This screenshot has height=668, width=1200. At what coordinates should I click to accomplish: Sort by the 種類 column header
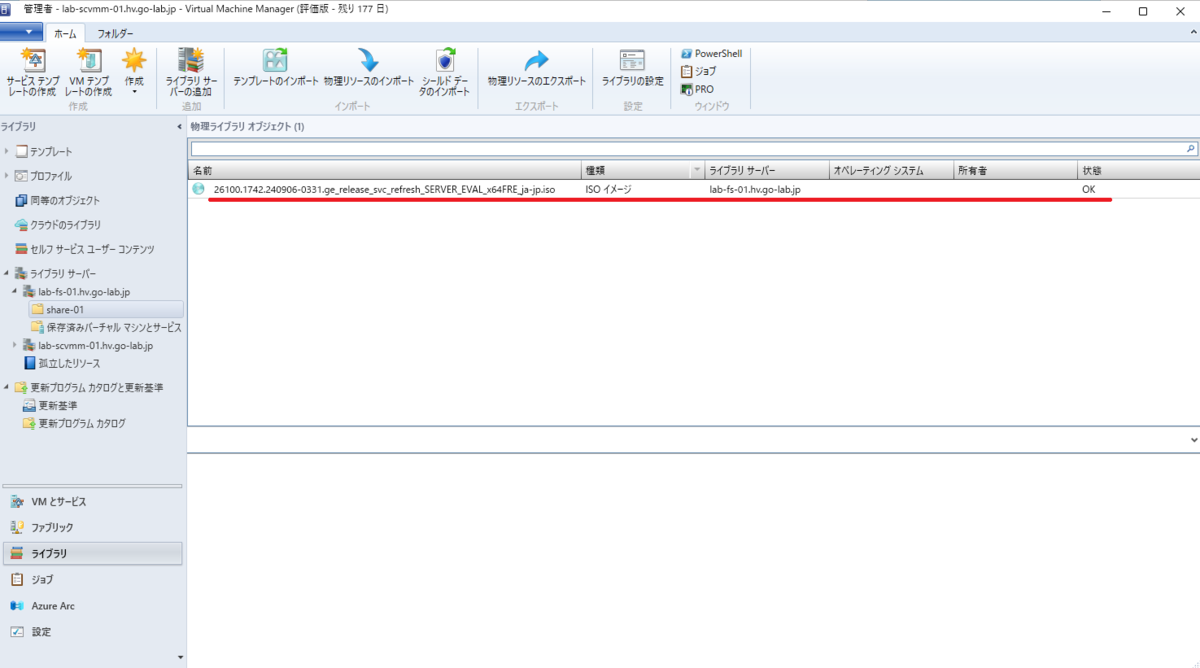(x=636, y=171)
